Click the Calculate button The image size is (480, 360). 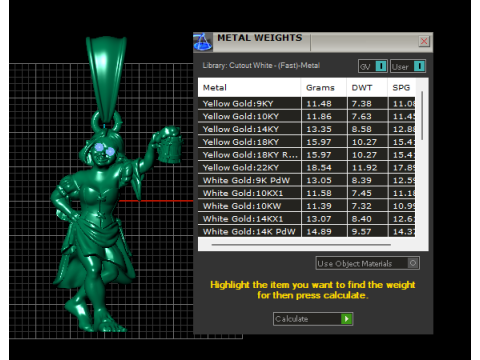[x=313, y=319]
